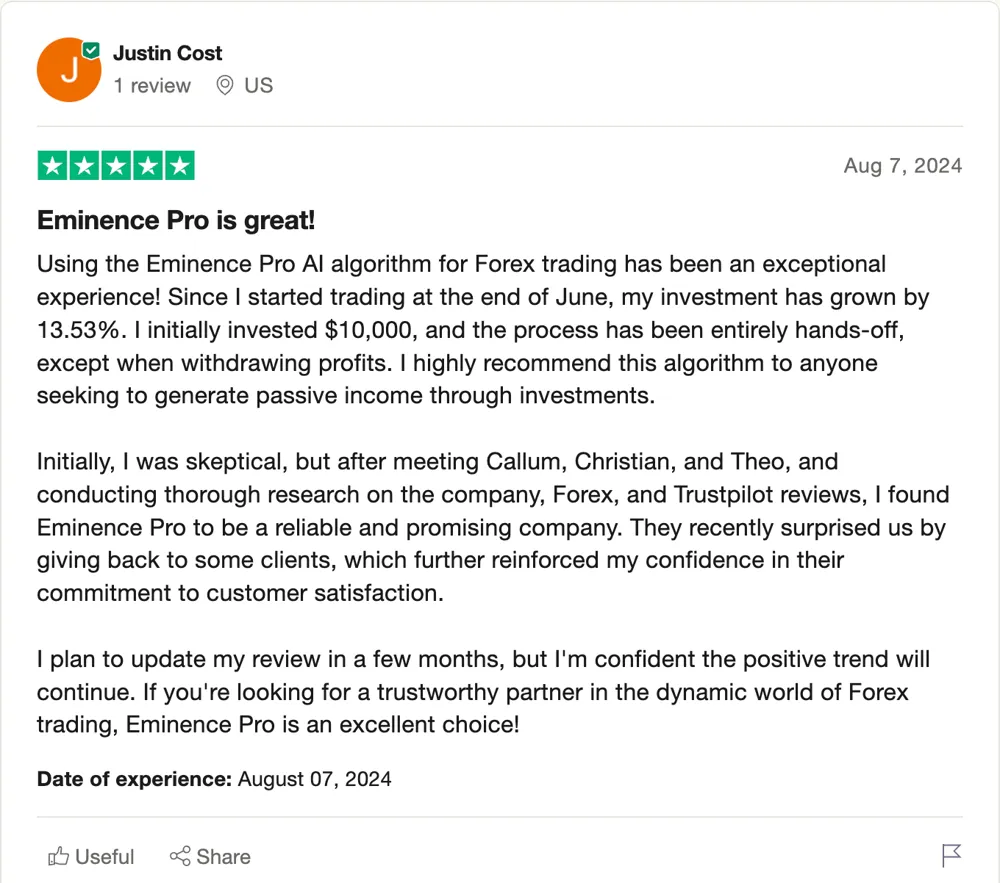Click the location pin icon

tap(224, 85)
